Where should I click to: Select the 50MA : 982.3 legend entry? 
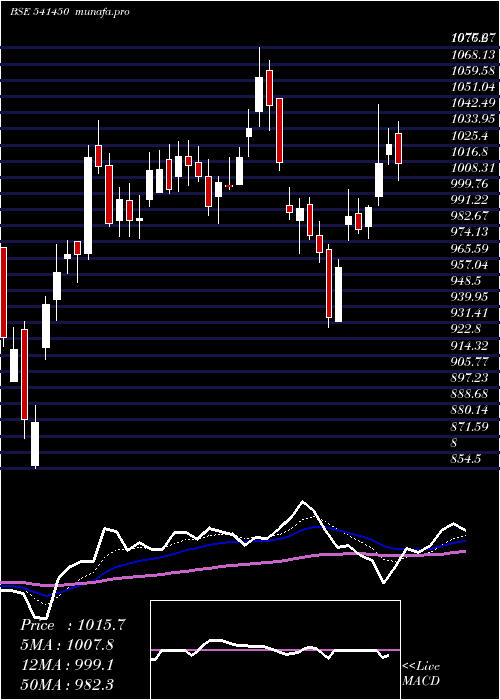click(67, 684)
